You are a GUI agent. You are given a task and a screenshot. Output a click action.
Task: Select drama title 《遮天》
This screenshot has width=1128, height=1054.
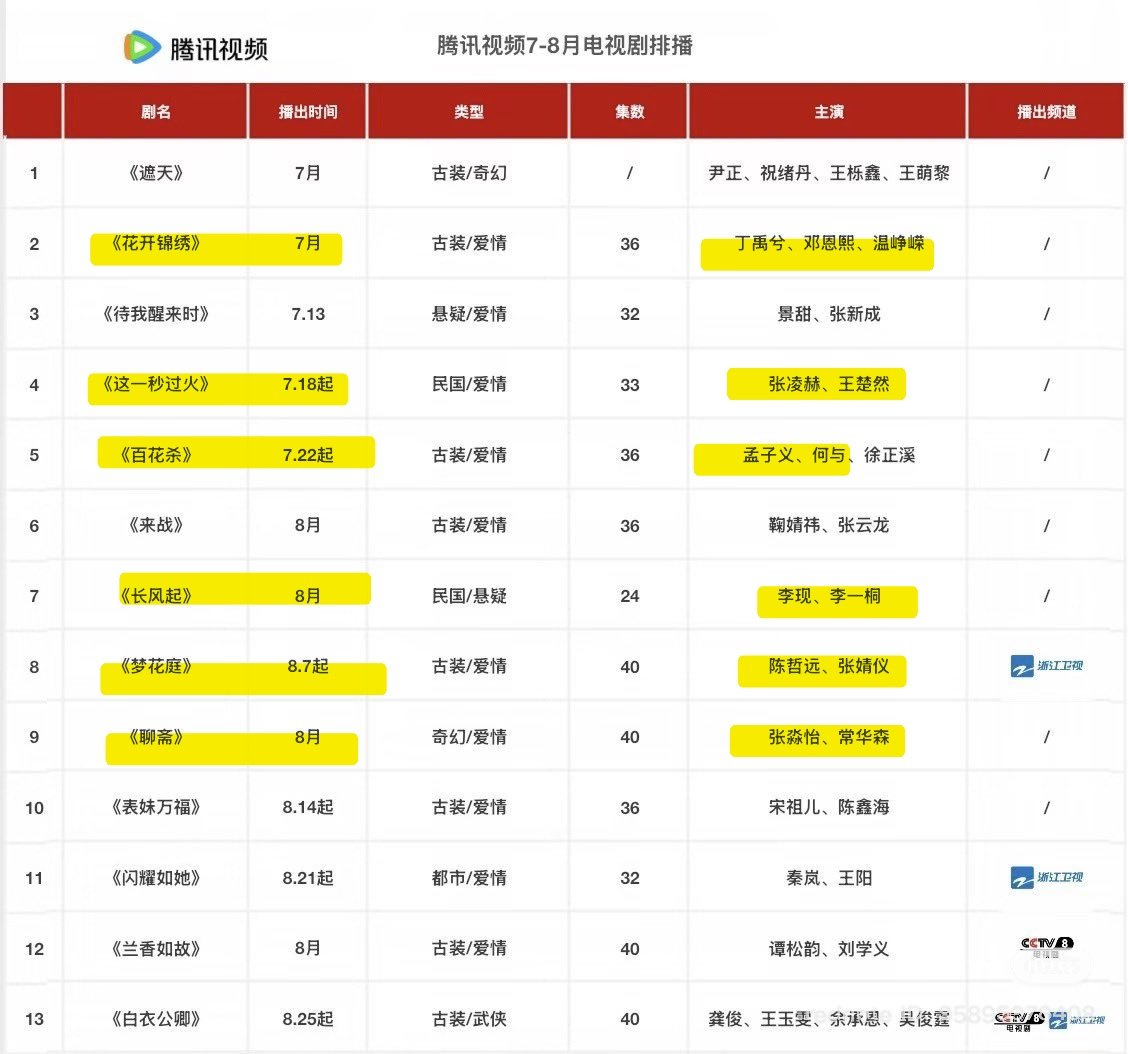(x=155, y=173)
